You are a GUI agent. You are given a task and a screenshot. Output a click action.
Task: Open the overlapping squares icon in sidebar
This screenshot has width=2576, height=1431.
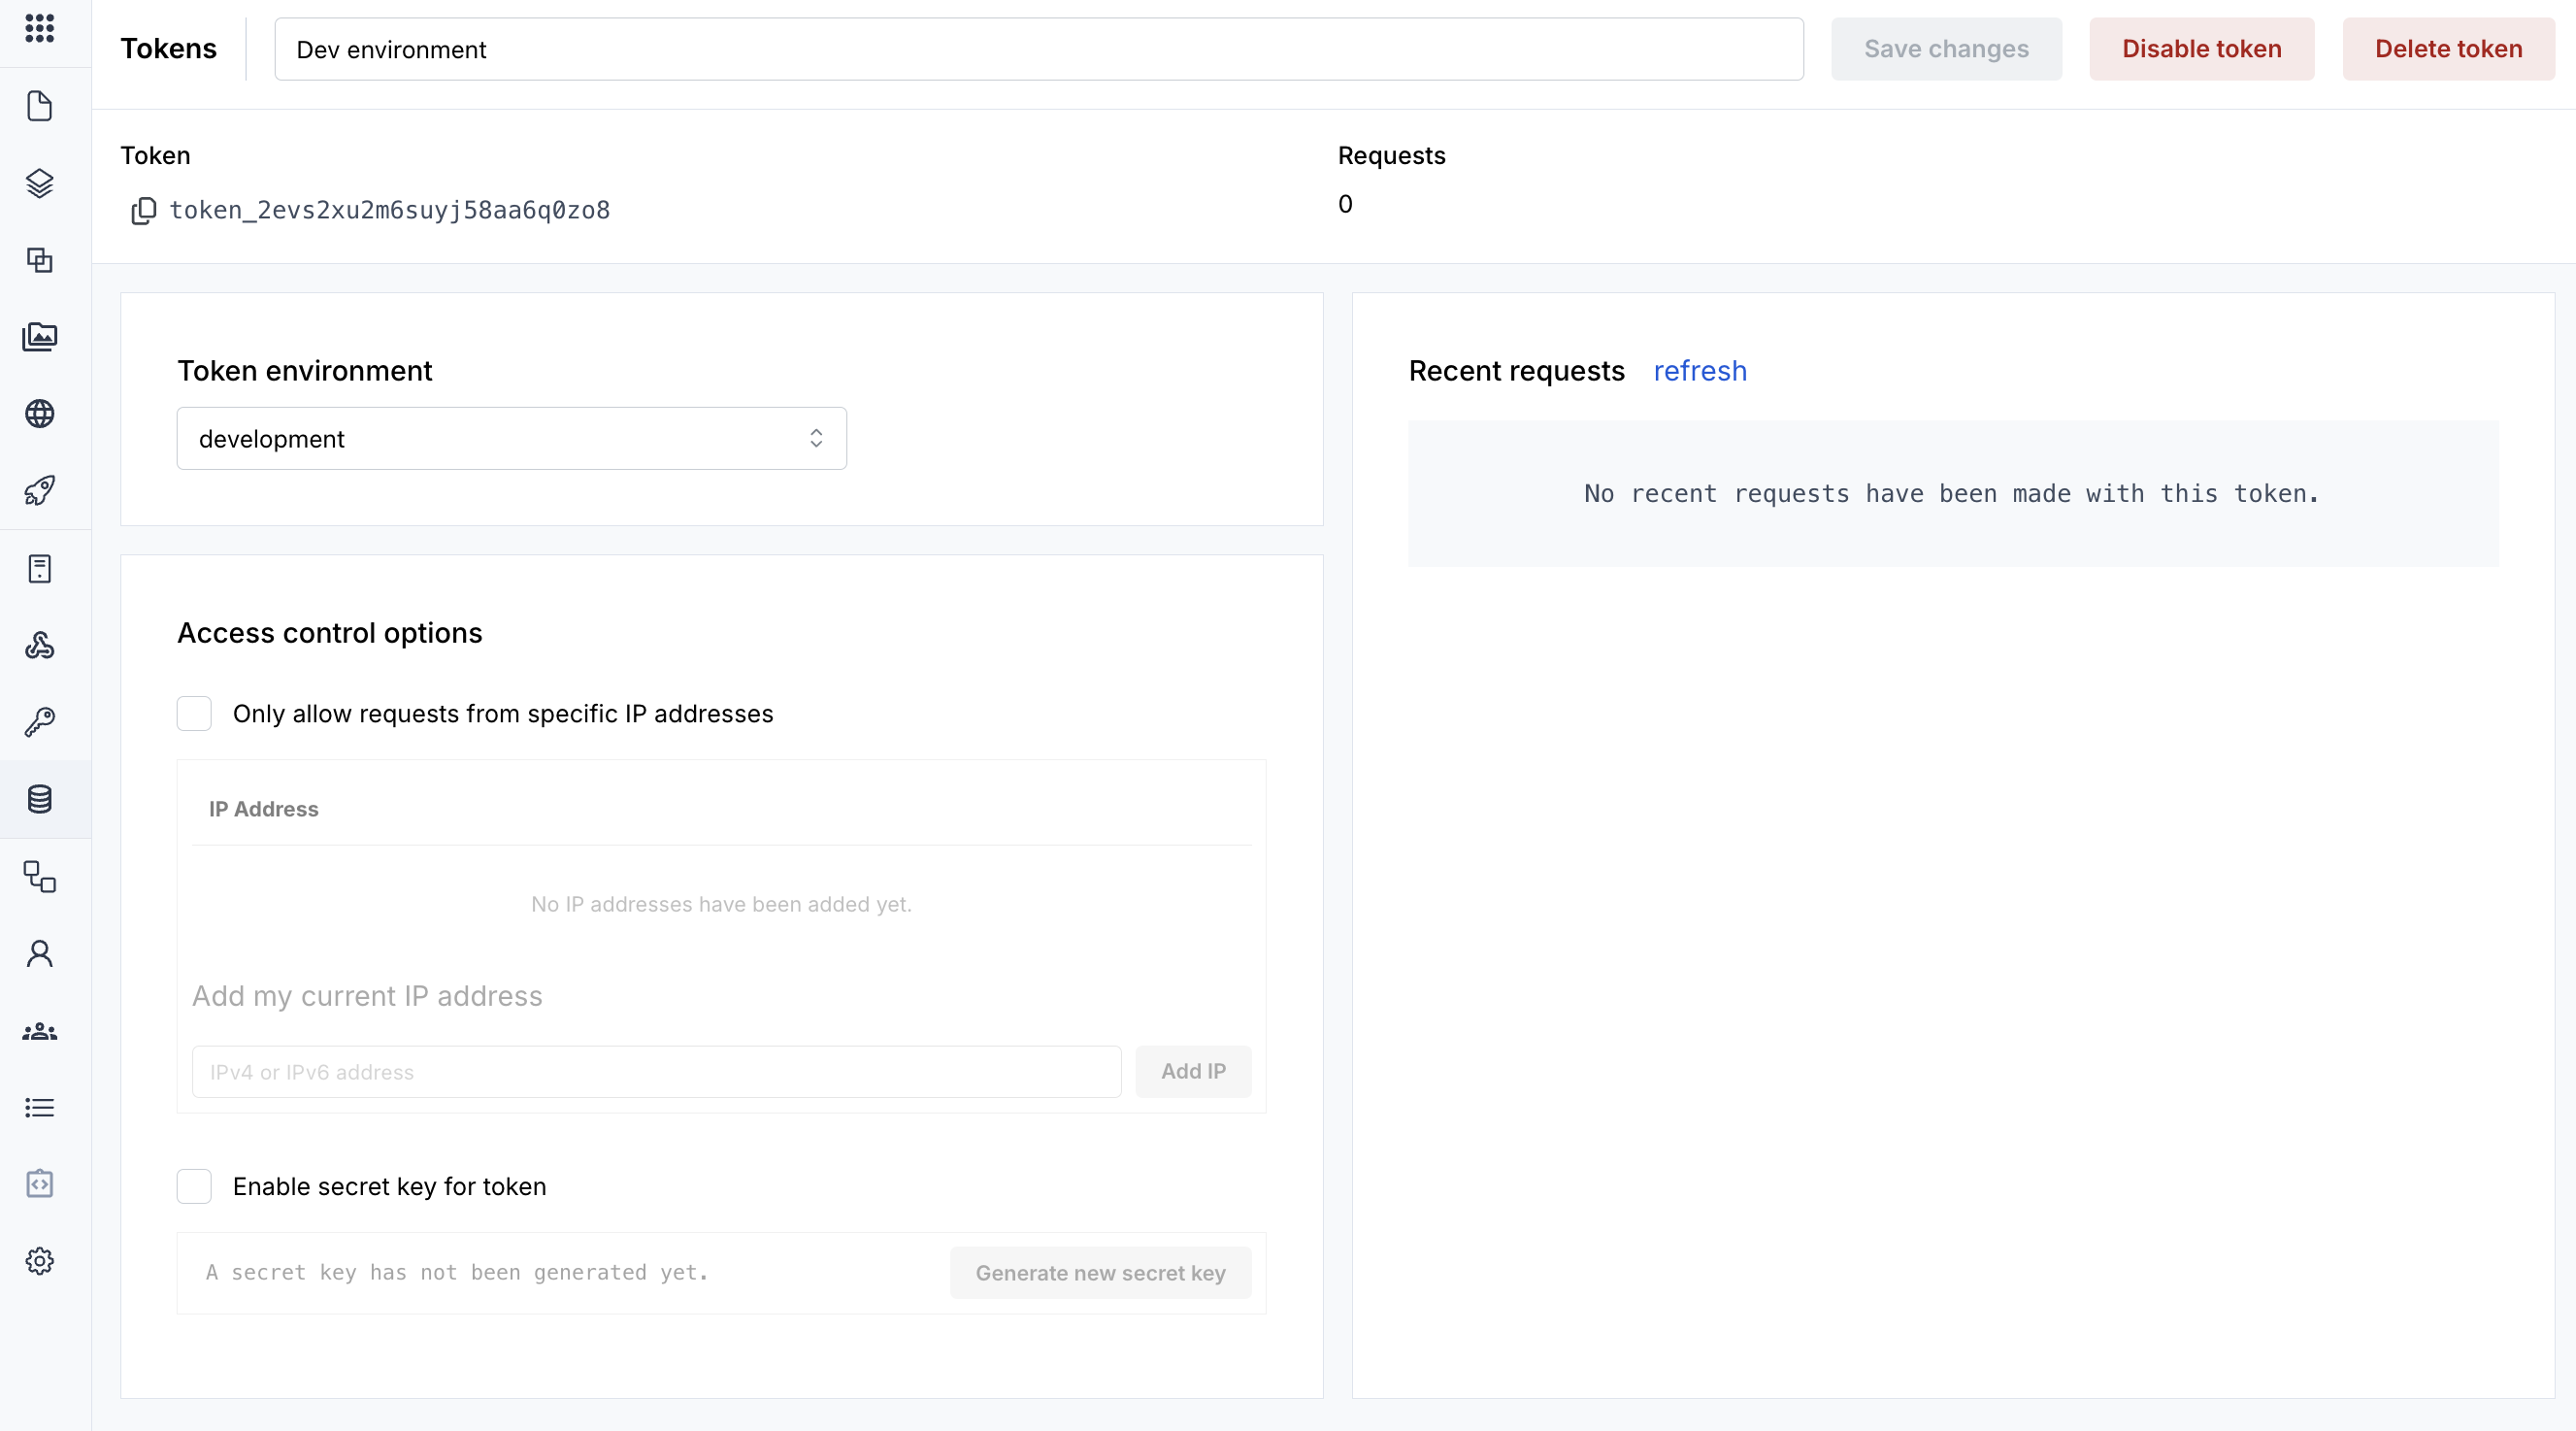pos(40,260)
